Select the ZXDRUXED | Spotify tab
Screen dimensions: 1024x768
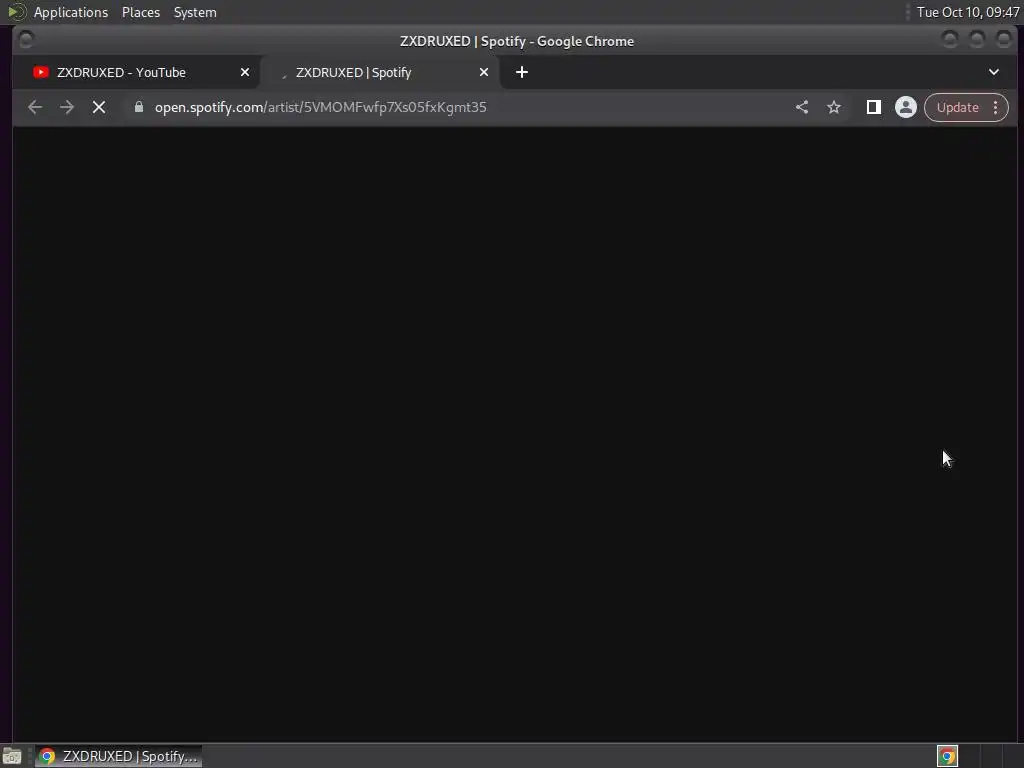coord(379,72)
